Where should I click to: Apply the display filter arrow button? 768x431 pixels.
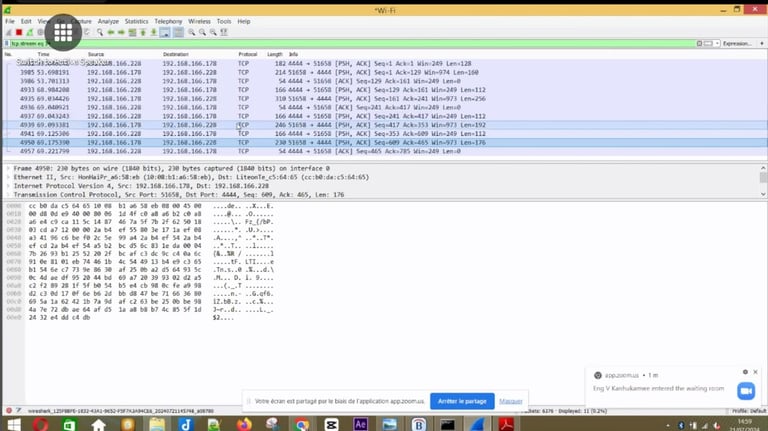pyautogui.click(x=708, y=44)
